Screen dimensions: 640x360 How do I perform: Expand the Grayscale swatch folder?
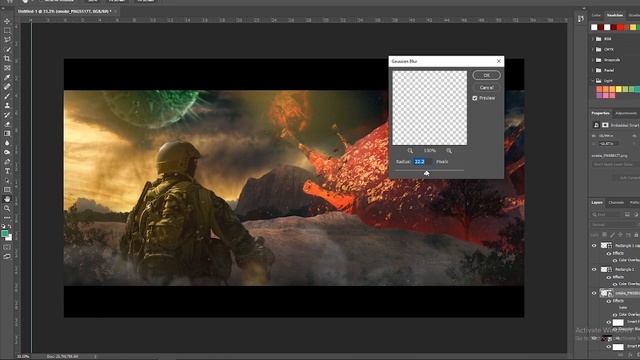[x=593, y=60]
